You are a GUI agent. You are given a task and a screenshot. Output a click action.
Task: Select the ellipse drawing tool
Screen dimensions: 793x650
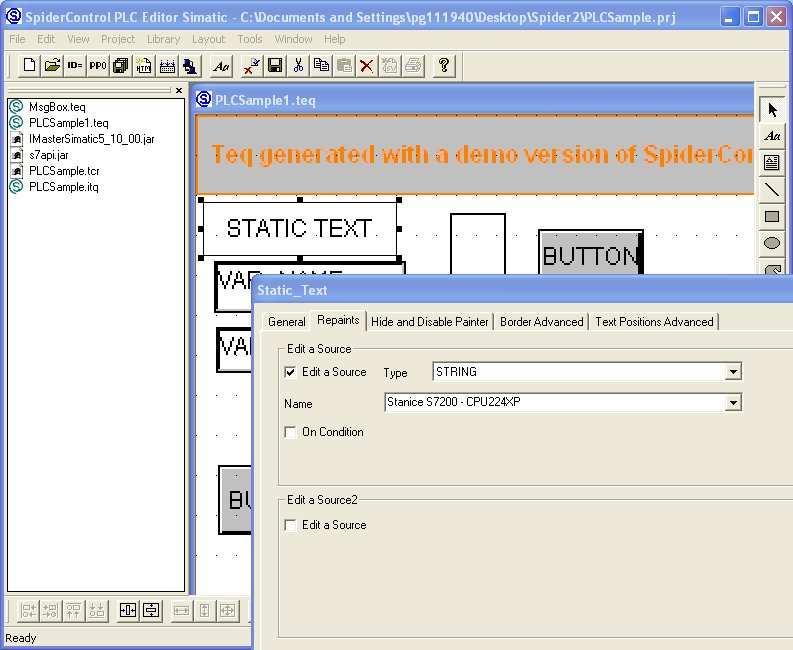click(x=772, y=243)
